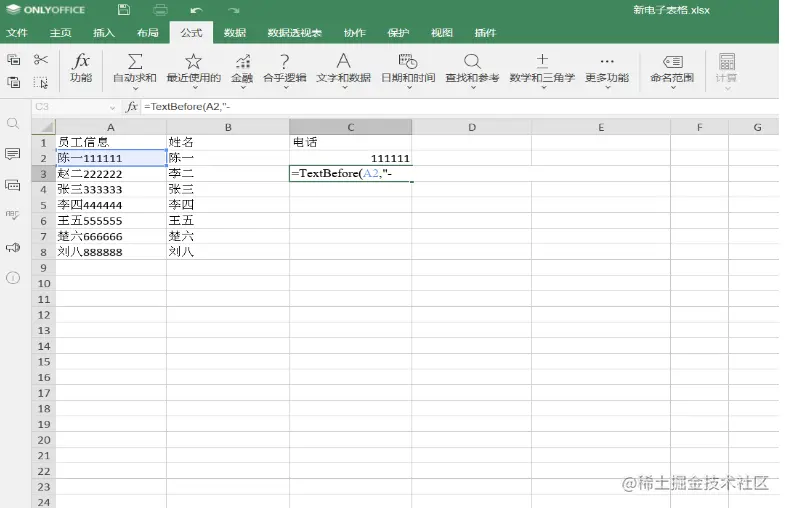Click cell C2 showing 111111
The image size is (785, 508).
tap(350, 158)
